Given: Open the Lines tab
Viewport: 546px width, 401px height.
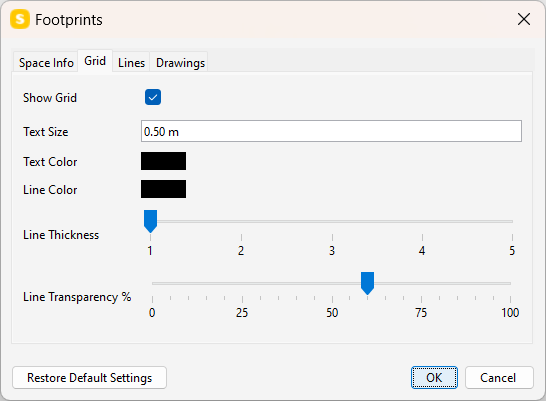Looking at the screenshot, I should click(x=131, y=63).
